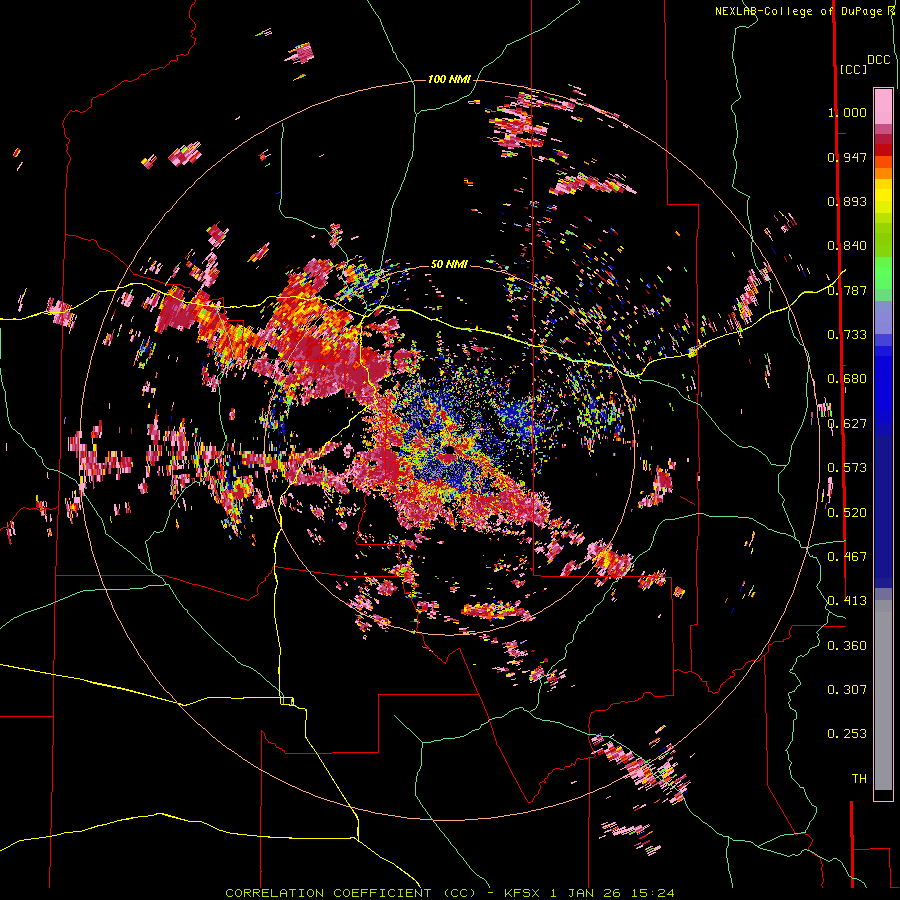This screenshot has height=900, width=900.
Task: Click the KFSX radar site identifier
Action: (x=522, y=893)
